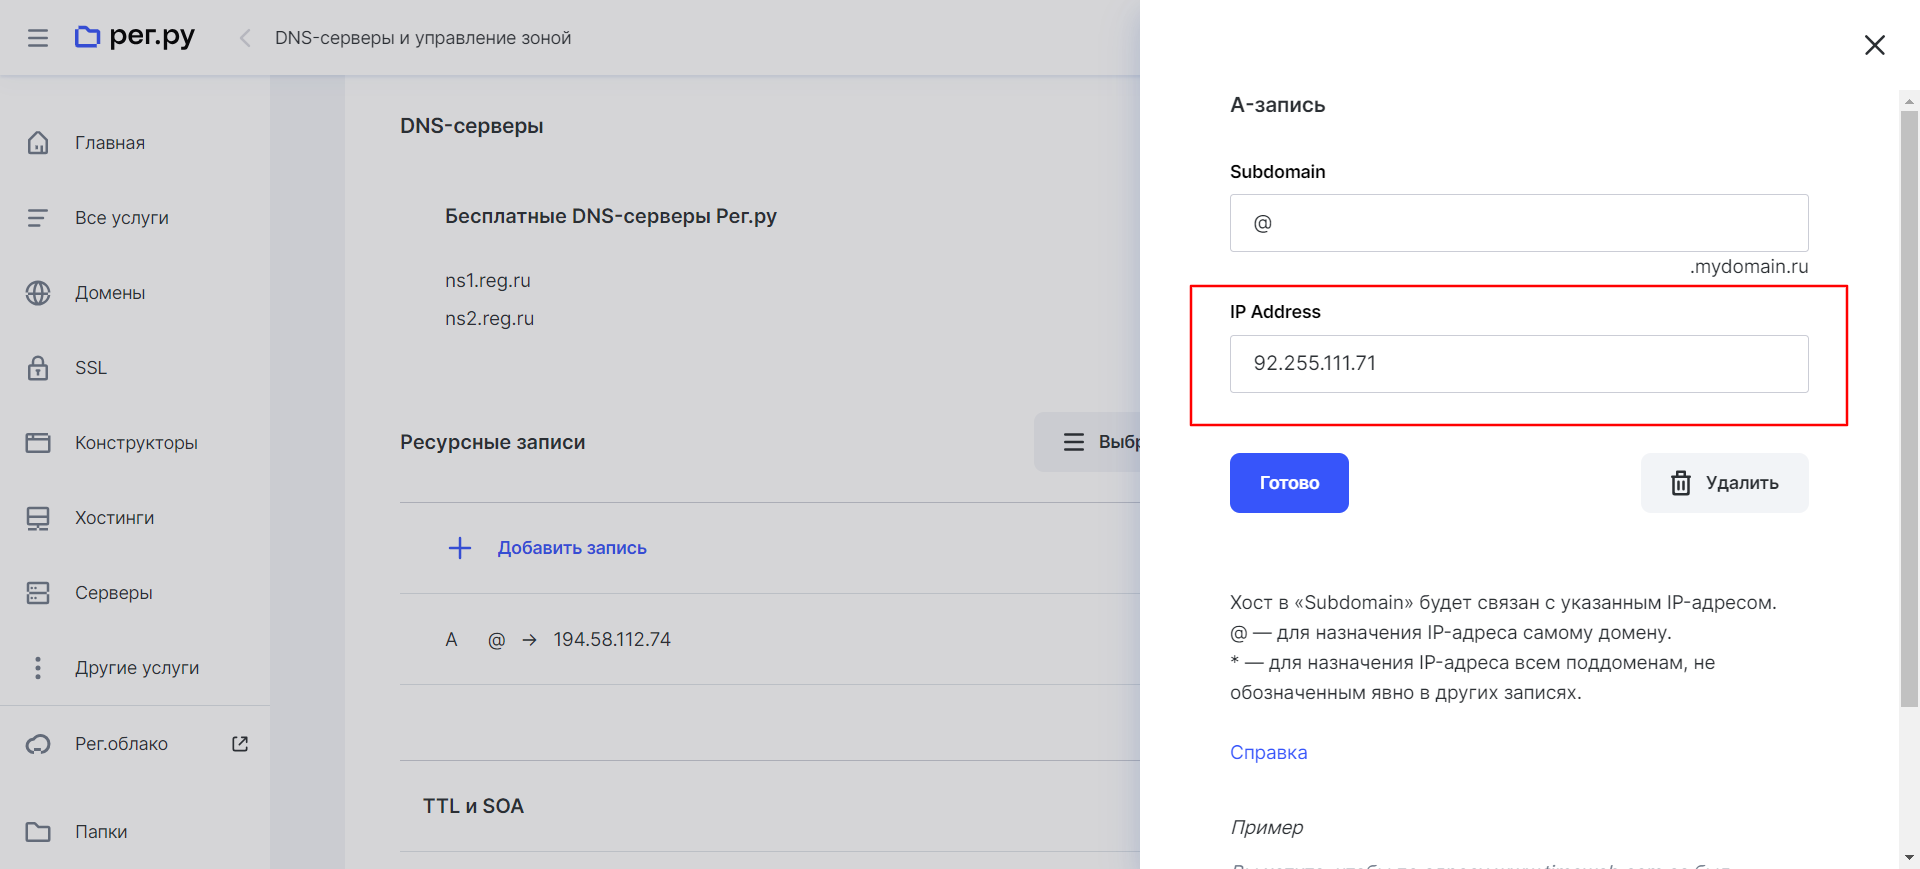Go back using the header chevron
Screen dimensions: 1920x869
(245, 38)
